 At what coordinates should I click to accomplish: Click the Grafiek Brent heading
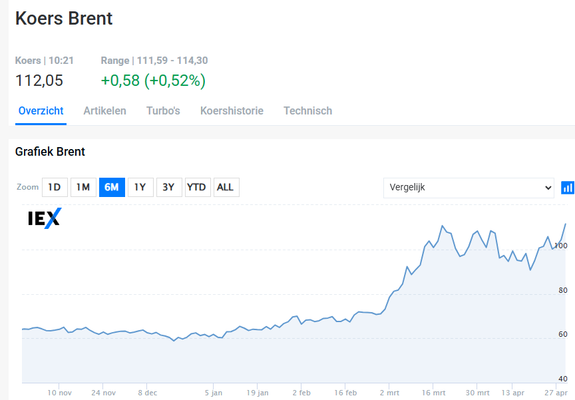[x=50, y=151]
